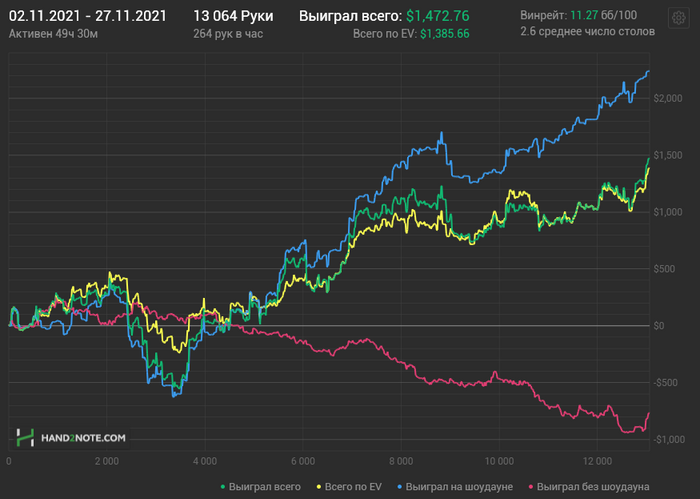Click the '264 рук в час' text

tap(228, 34)
